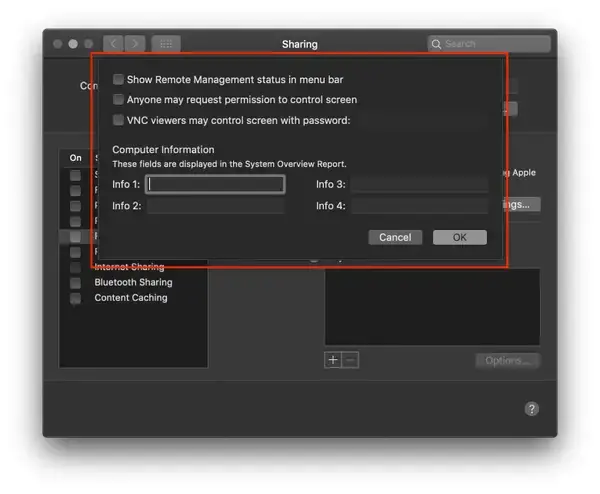
Task: Click the On column header
Action: (x=75, y=158)
